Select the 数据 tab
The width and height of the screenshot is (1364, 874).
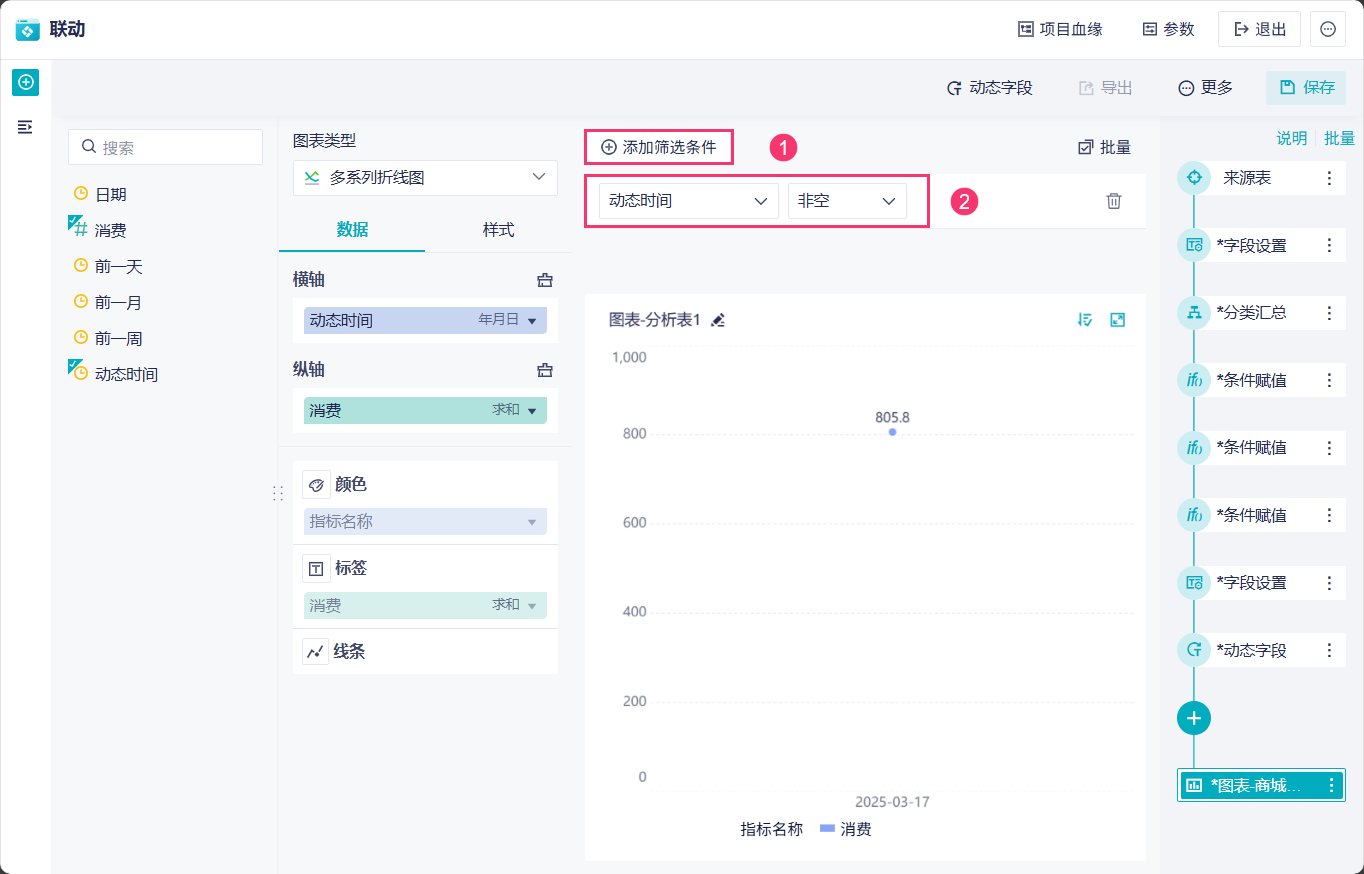pyautogui.click(x=352, y=230)
